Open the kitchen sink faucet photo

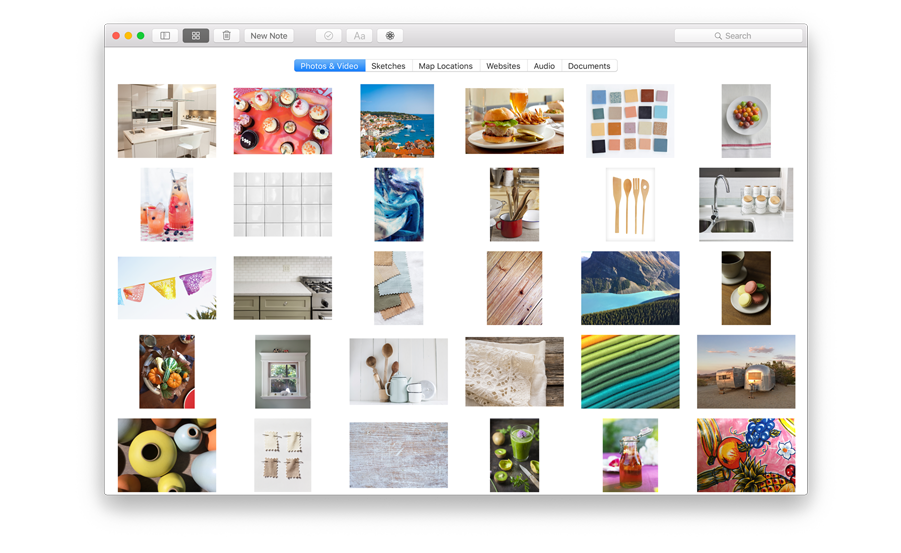746,205
